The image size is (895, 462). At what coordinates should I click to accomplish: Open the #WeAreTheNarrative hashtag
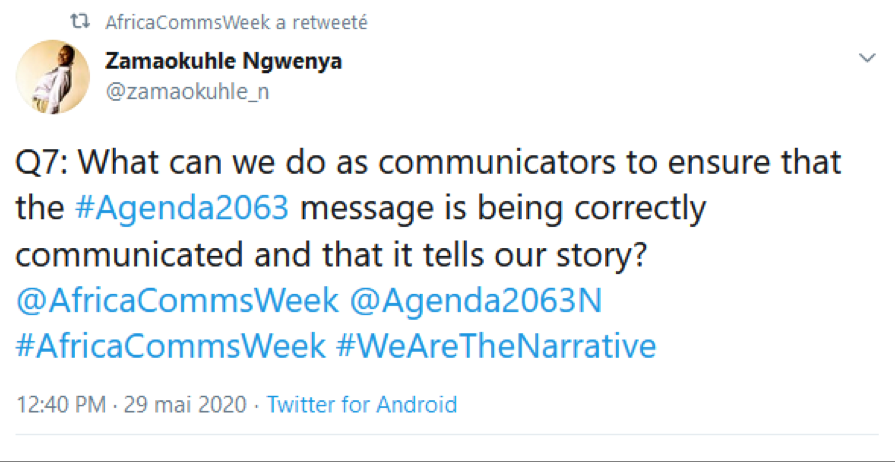496,346
